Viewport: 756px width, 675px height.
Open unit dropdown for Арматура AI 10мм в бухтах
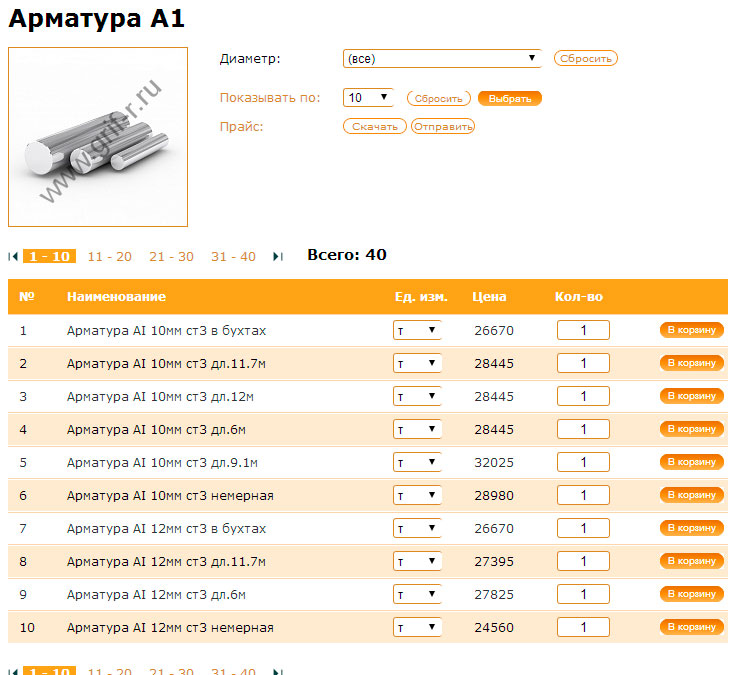click(x=417, y=330)
